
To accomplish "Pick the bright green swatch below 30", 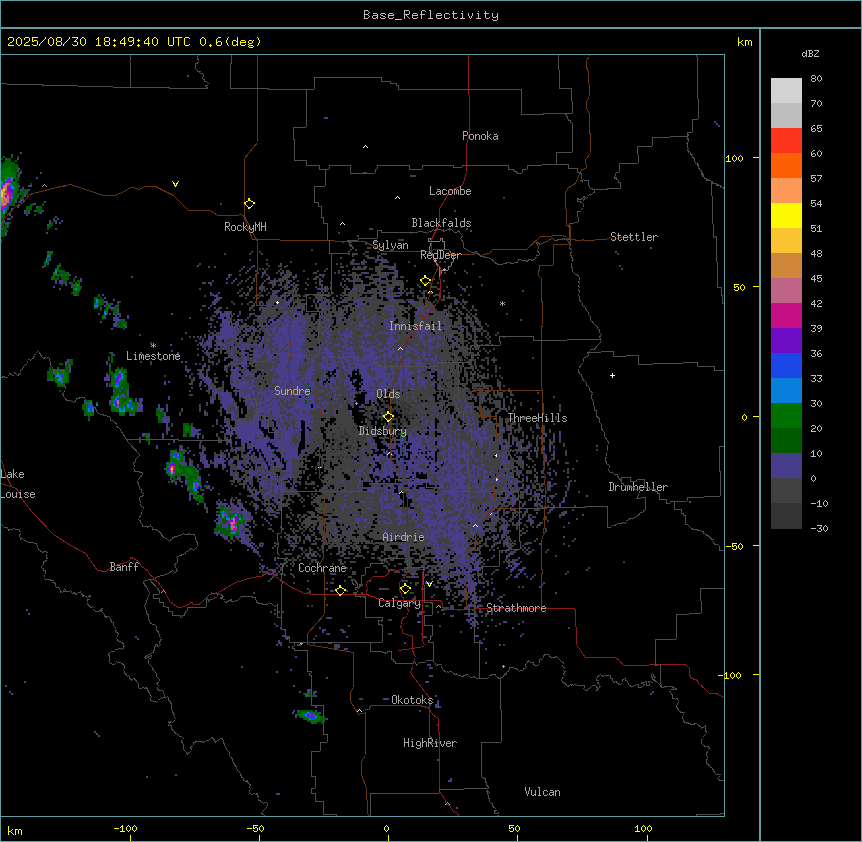I will pos(786,416).
